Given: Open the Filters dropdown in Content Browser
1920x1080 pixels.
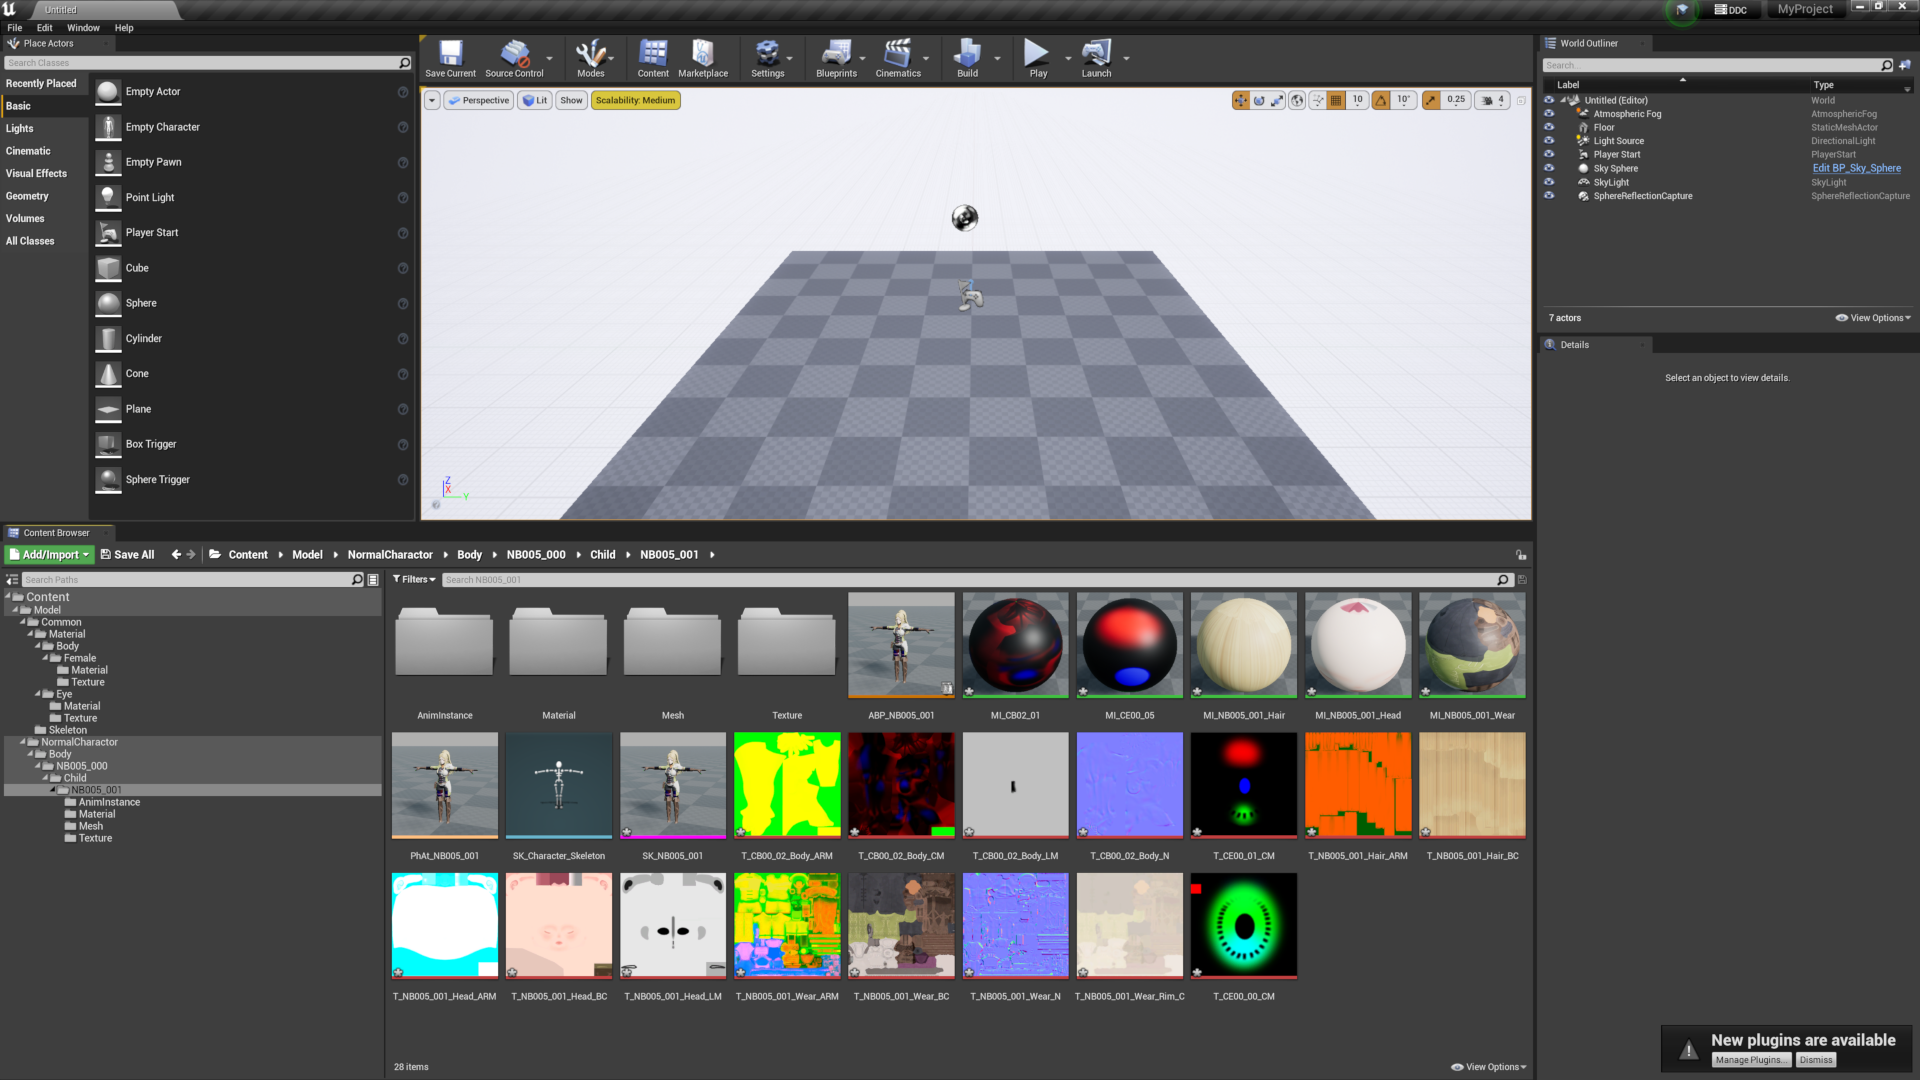Looking at the screenshot, I should 414,580.
